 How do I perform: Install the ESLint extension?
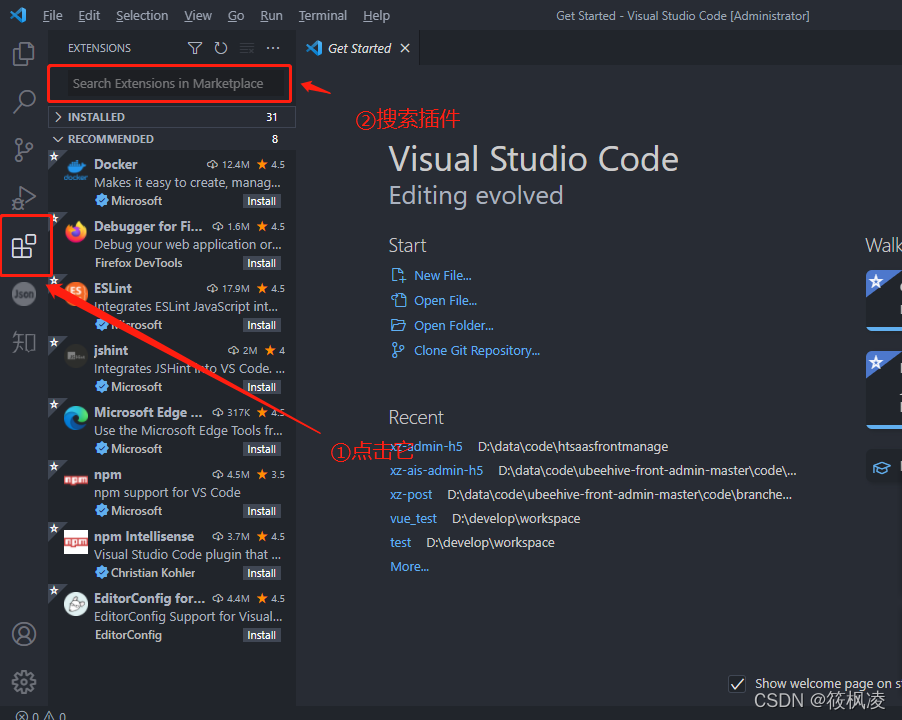coord(261,324)
